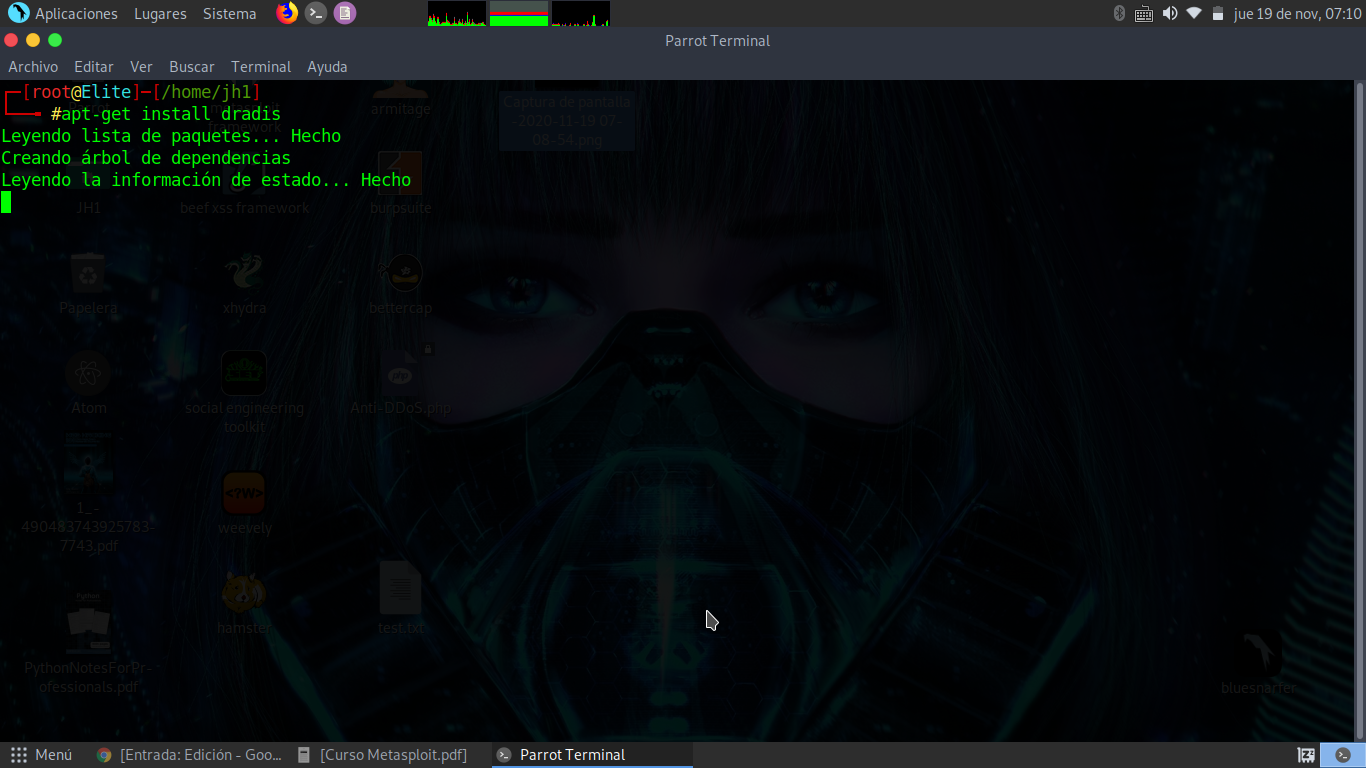Open the Sistema menu
This screenshot has width=1366, height=768.
tap(229, 14)
